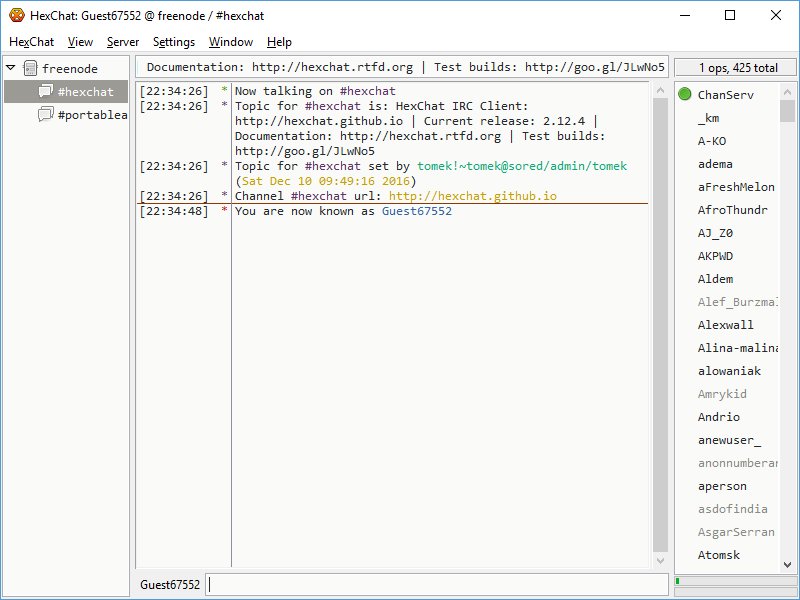Maximize the HexChat window
The image size is (800, 600).
point(730,15)
